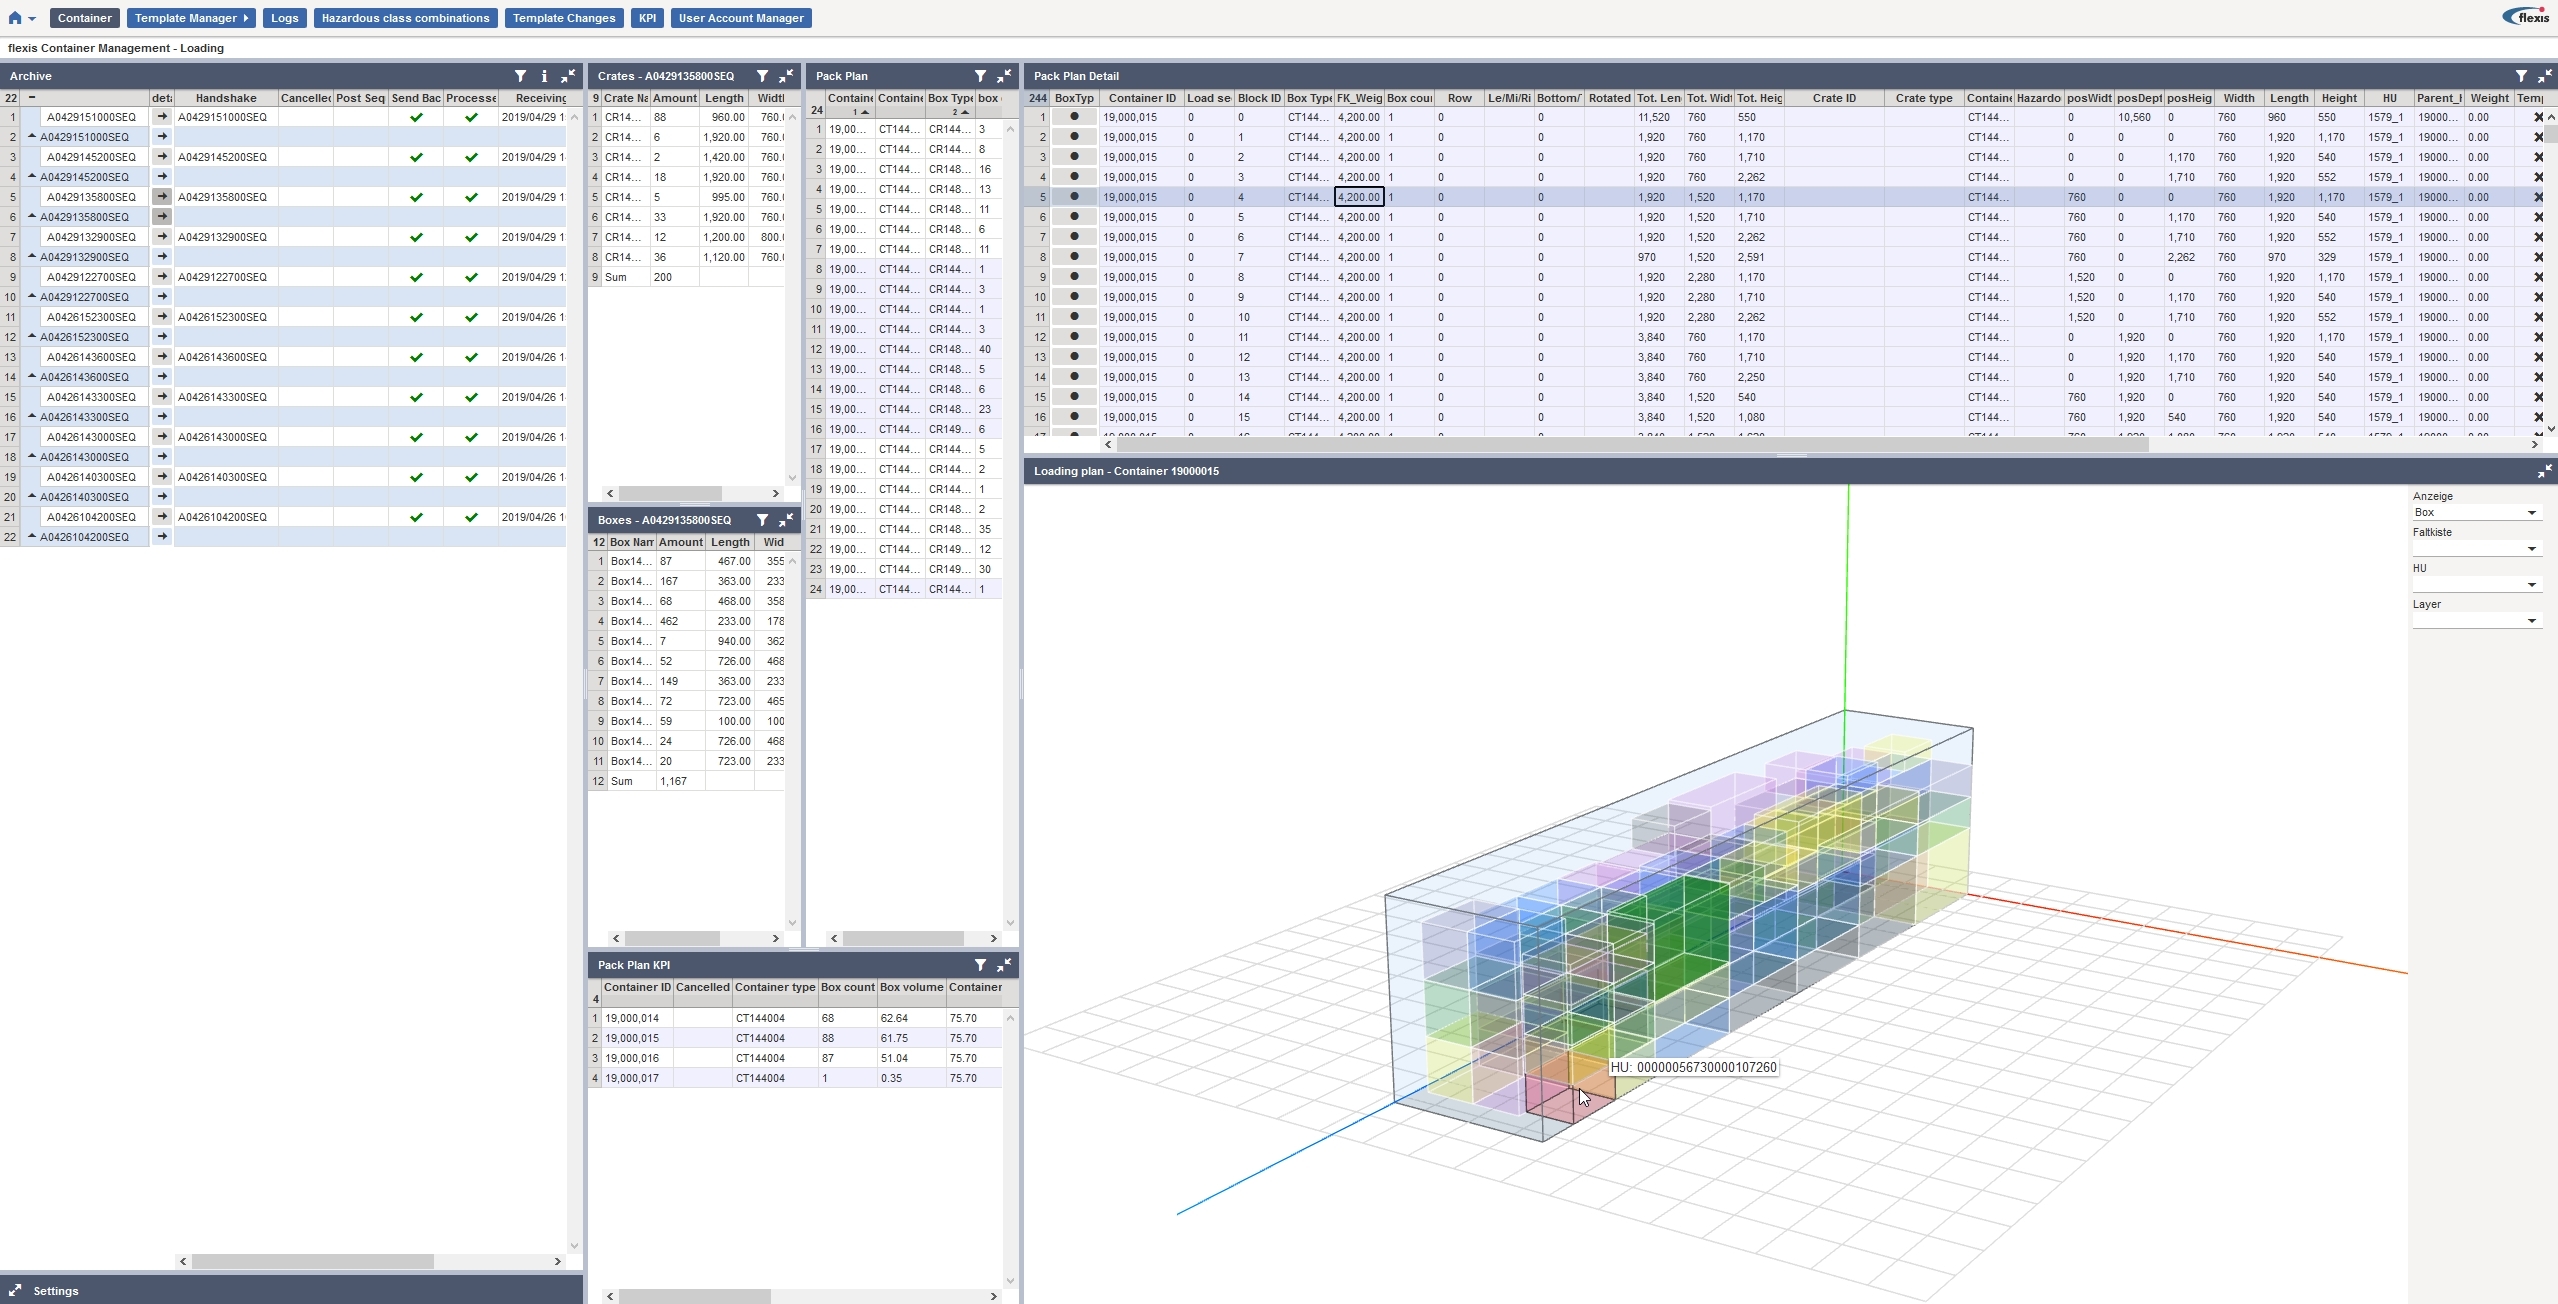Open the Archive panel filter icon
This screenshot has width=2558, height=1304.
520,76
